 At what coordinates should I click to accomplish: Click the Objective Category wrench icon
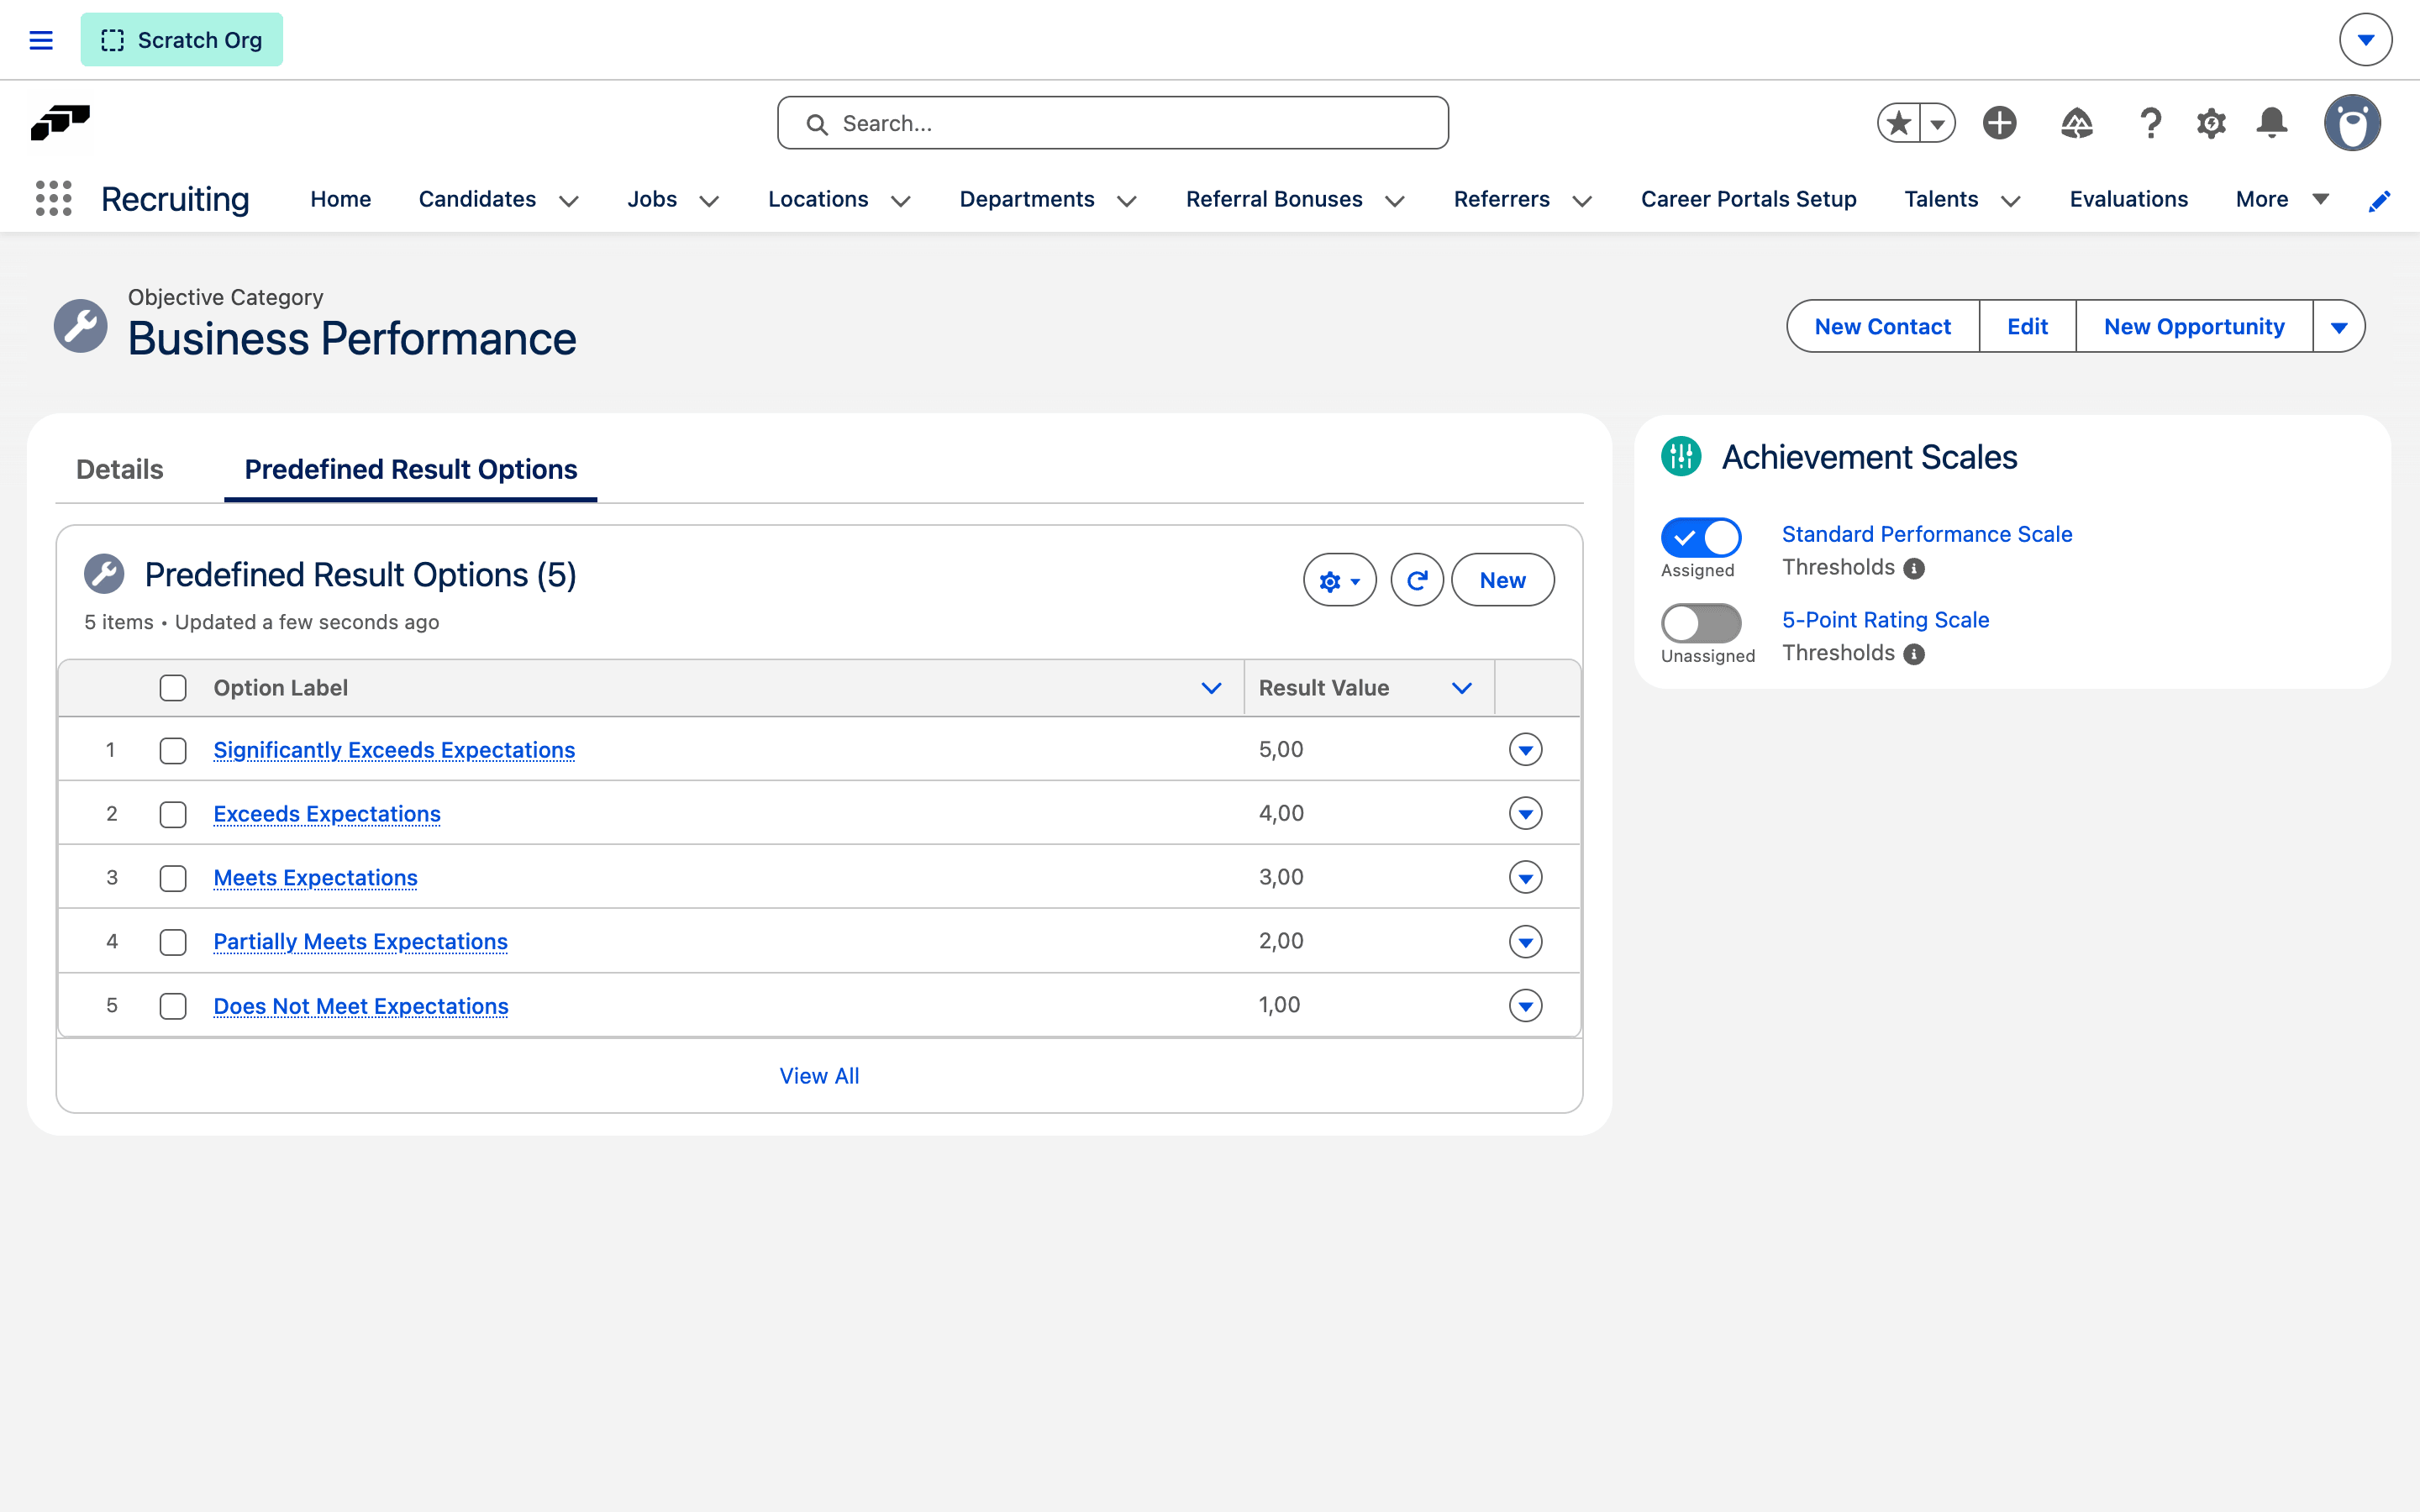pos(81,326)
